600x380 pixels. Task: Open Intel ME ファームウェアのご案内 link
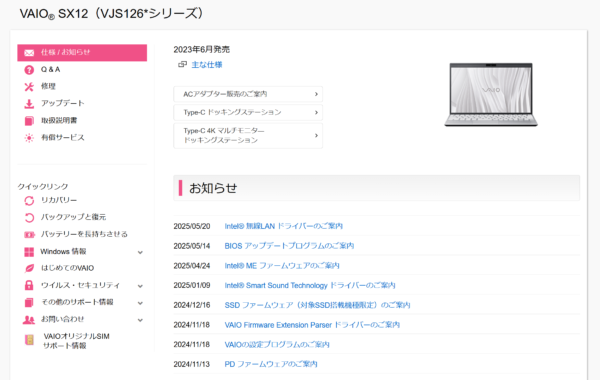[x=282, y=266]
